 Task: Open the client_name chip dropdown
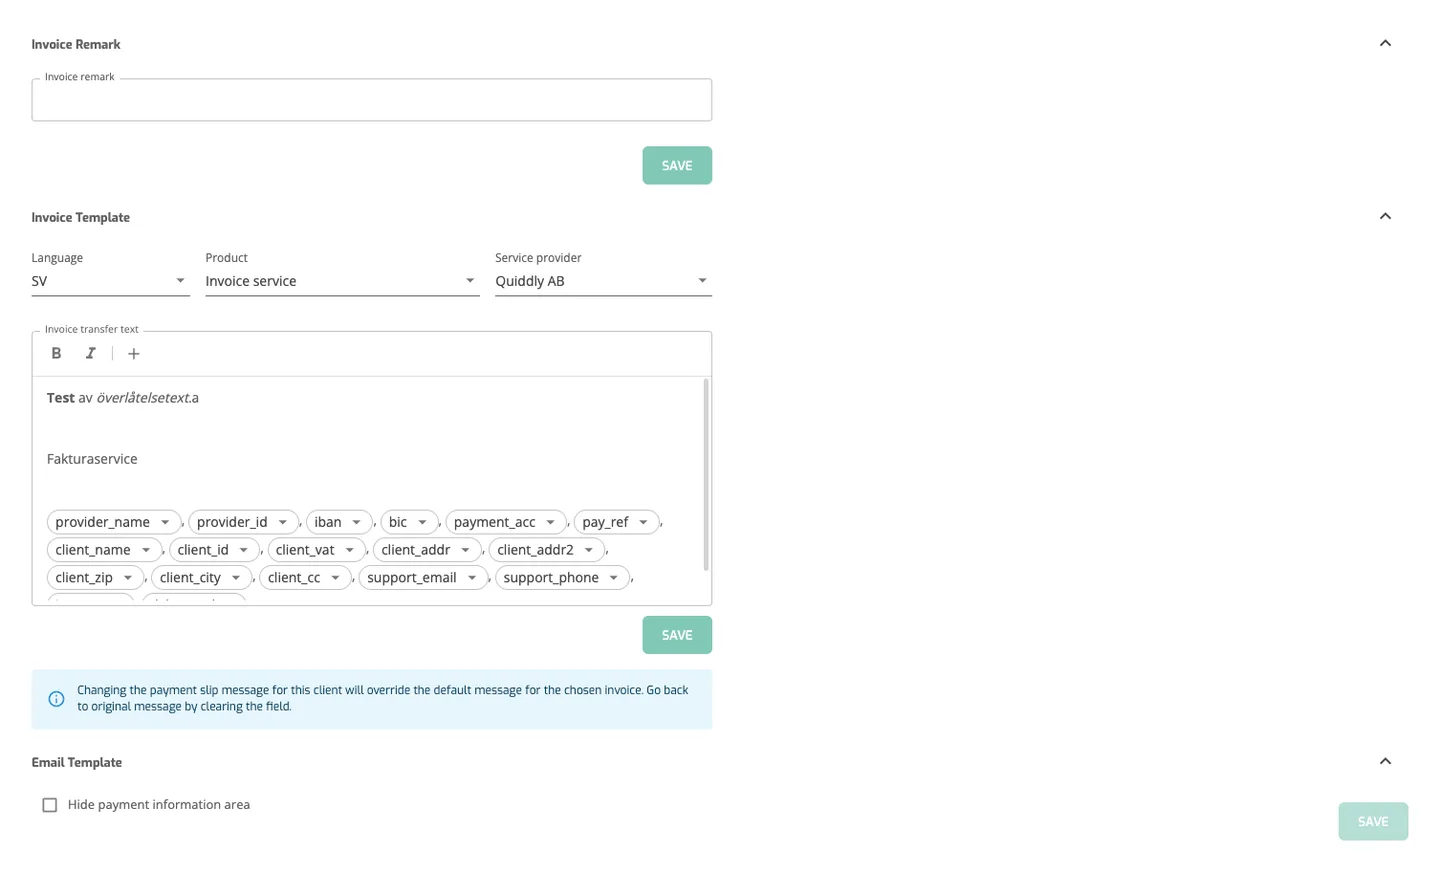click(145, 550)
